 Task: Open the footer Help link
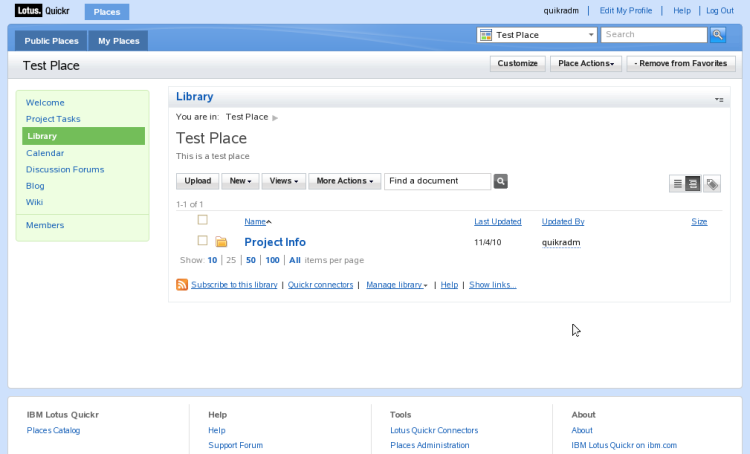[217, 430]
